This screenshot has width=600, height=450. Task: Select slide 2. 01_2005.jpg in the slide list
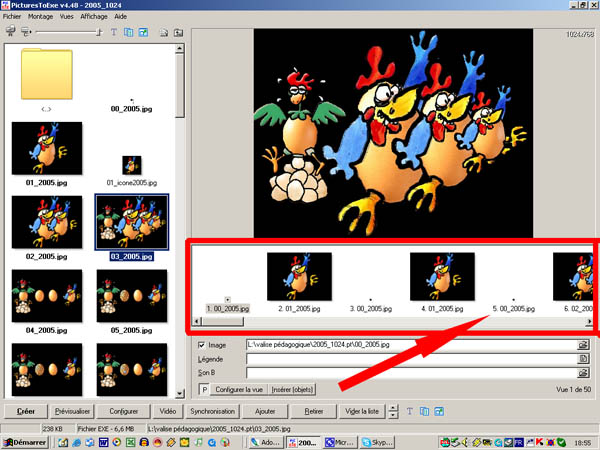(x=299, y=276)
